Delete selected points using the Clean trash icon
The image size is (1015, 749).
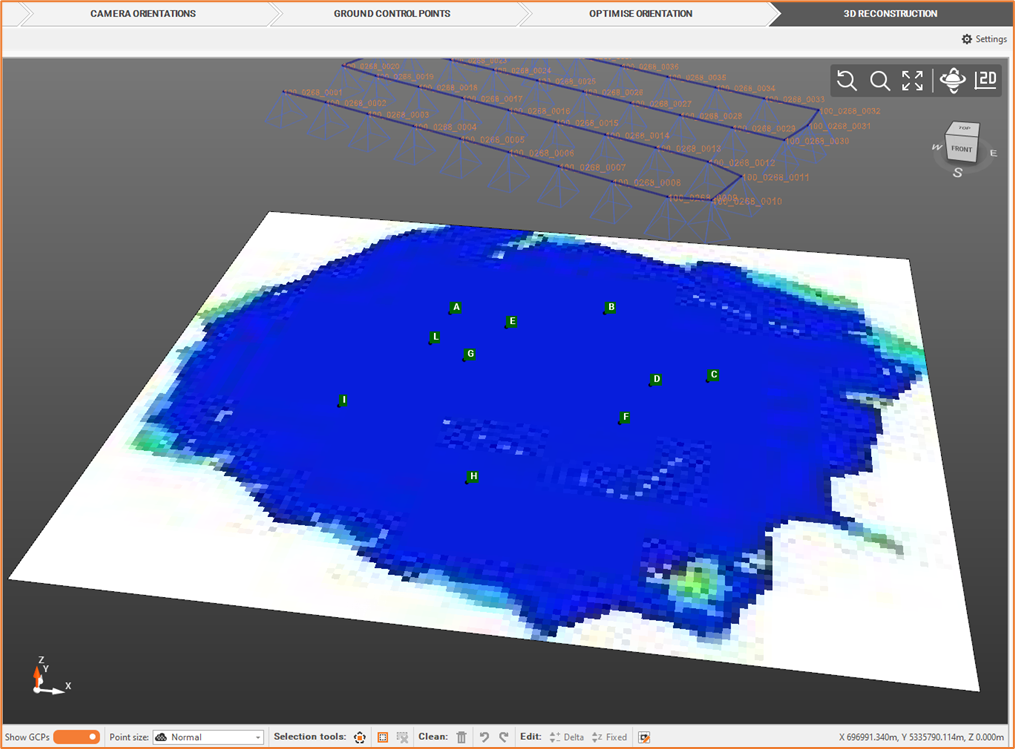pos(461,736)
